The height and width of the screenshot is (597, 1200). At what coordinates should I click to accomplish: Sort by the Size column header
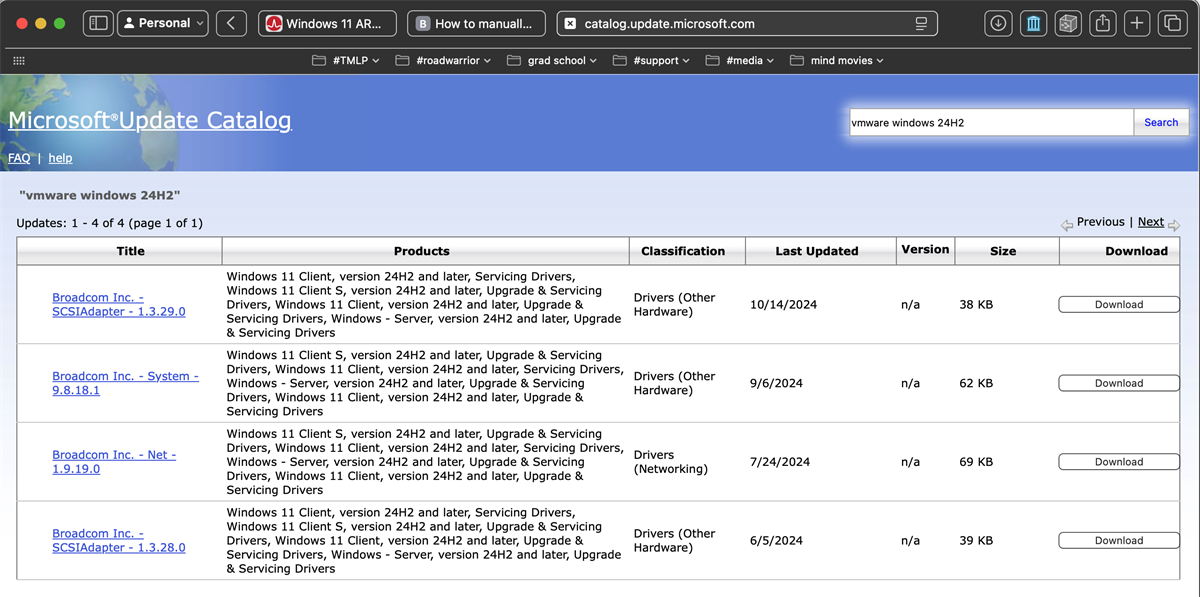click(1003, 251)
